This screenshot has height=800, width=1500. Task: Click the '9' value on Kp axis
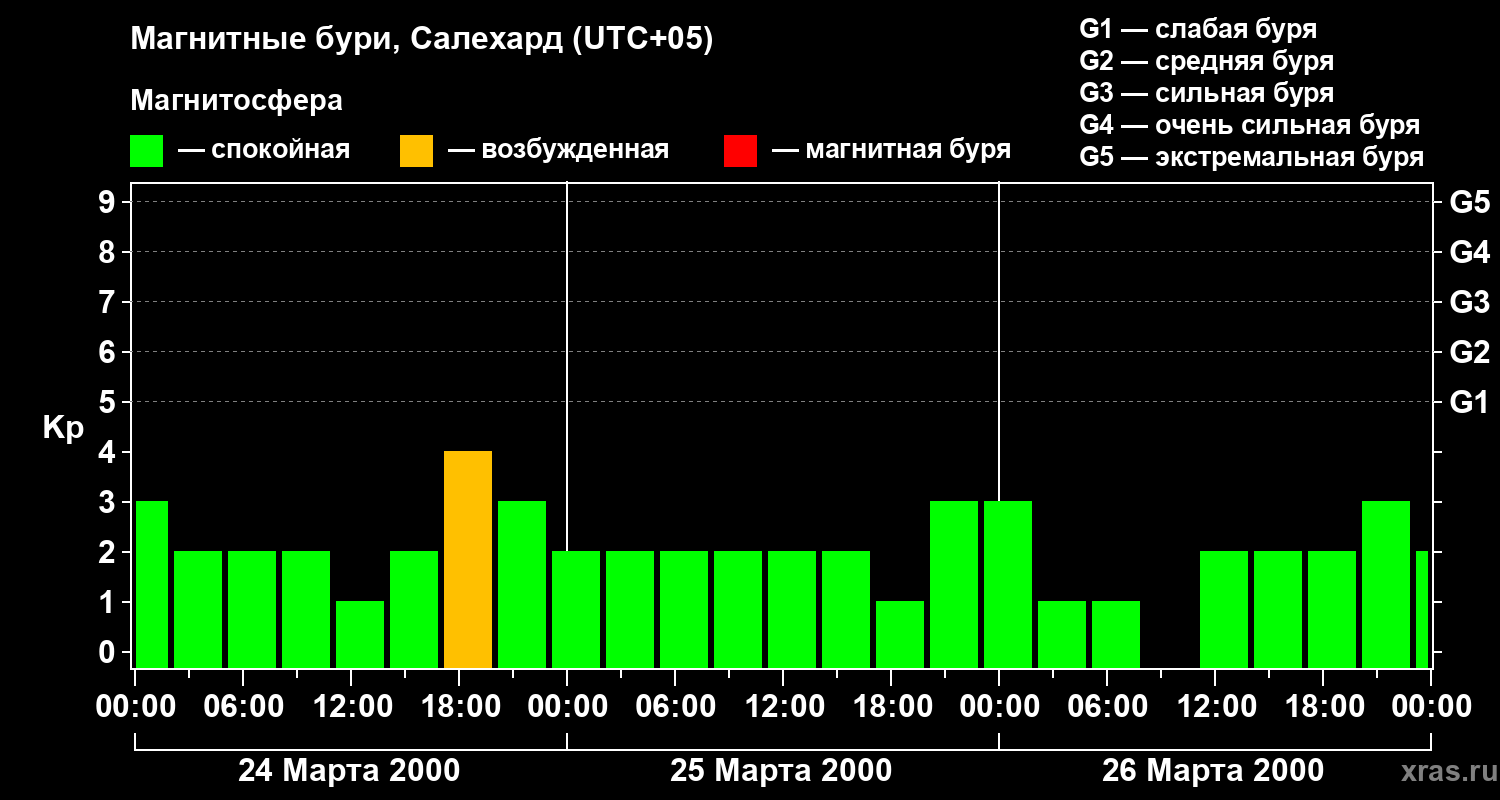[109, 202]
